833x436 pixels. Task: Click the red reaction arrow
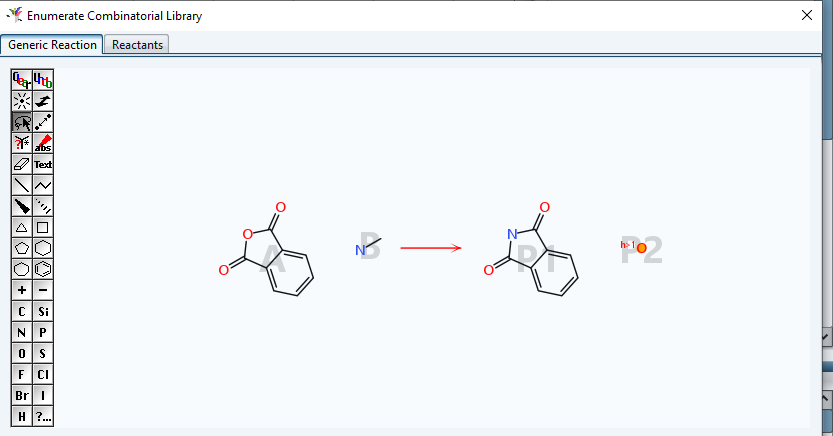point(430,247)
